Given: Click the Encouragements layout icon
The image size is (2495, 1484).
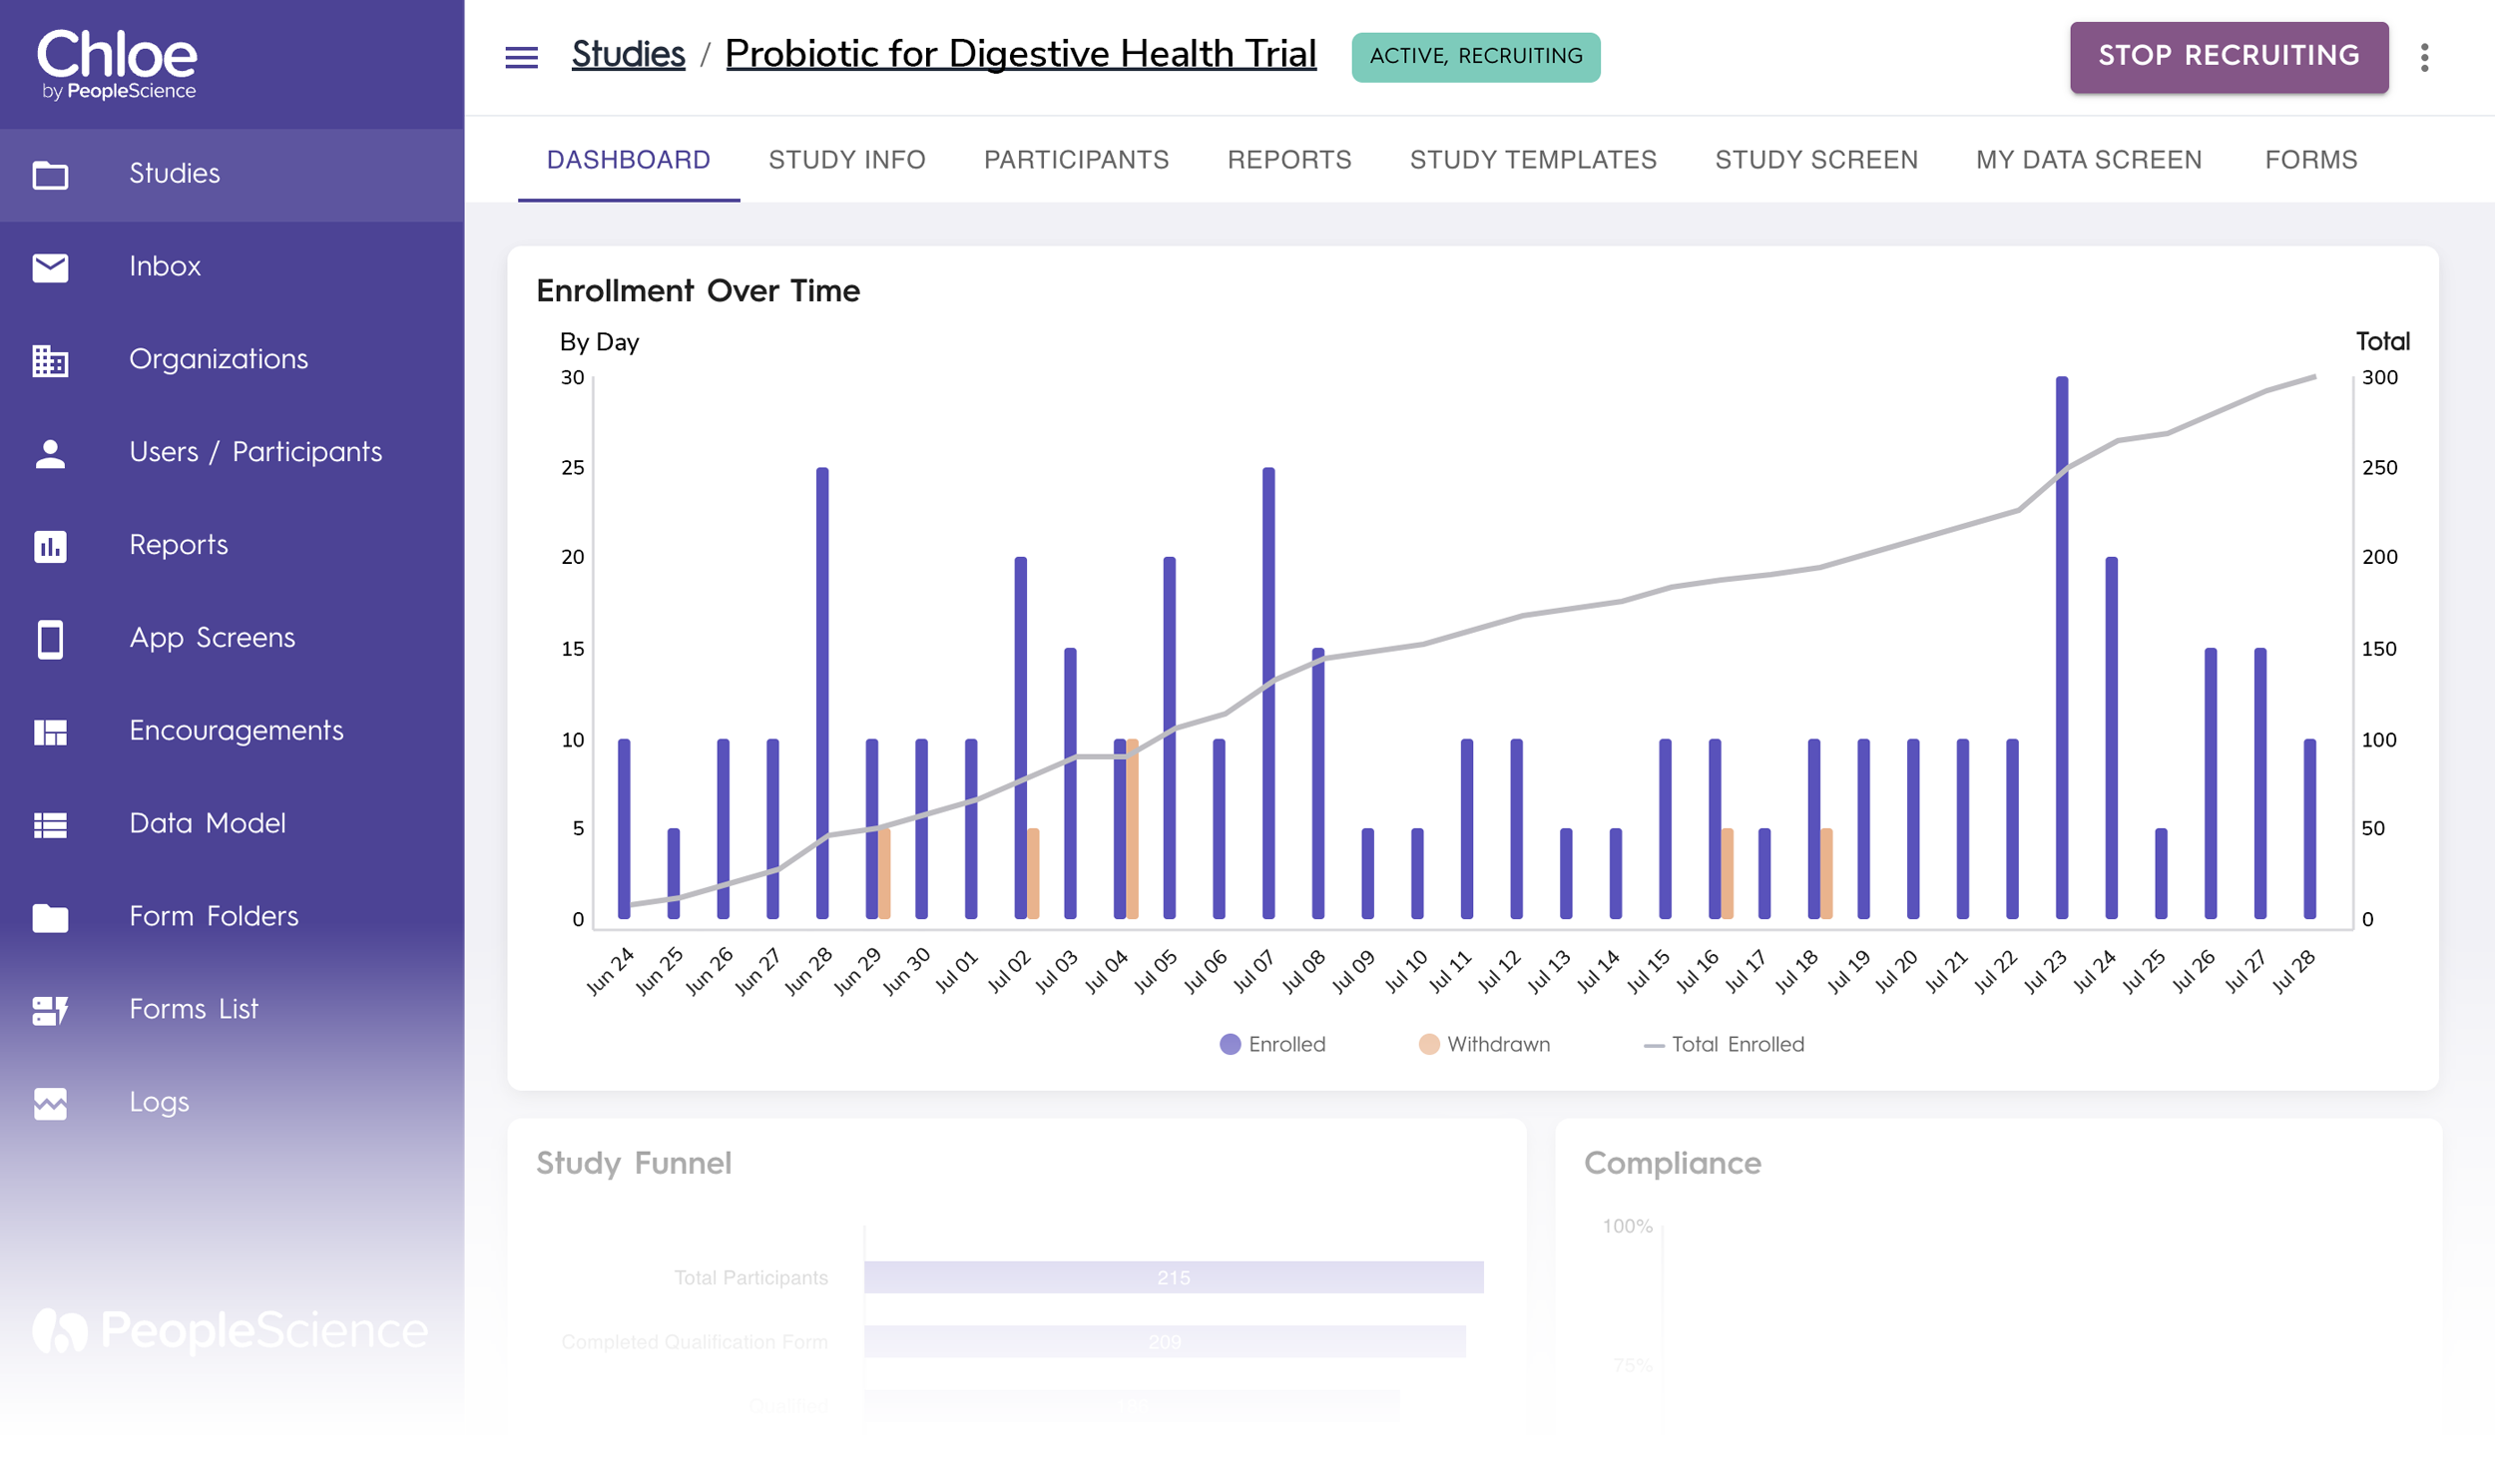Looking at the screenshot, I should click(50, 732).
